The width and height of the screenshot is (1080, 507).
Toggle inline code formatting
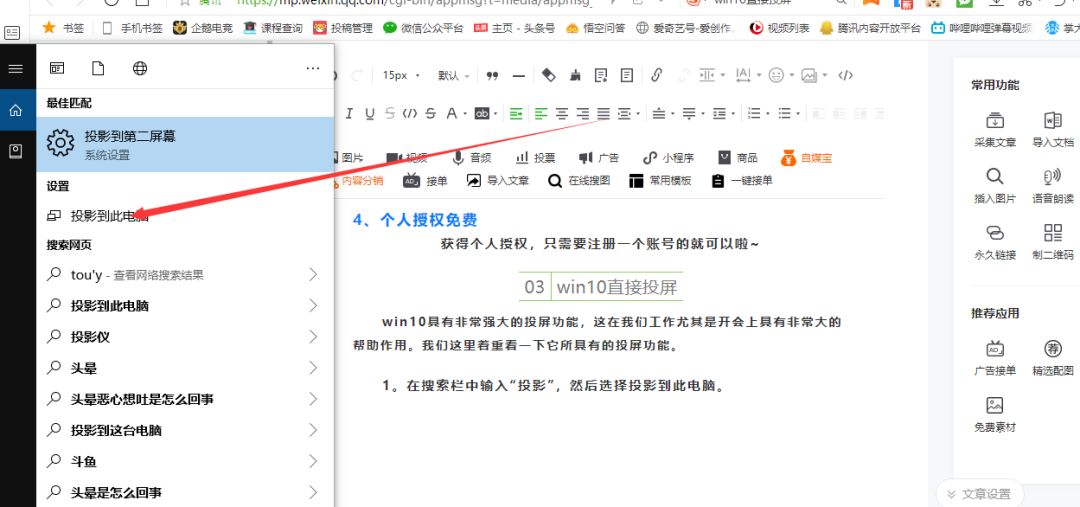tap(410, 114)
